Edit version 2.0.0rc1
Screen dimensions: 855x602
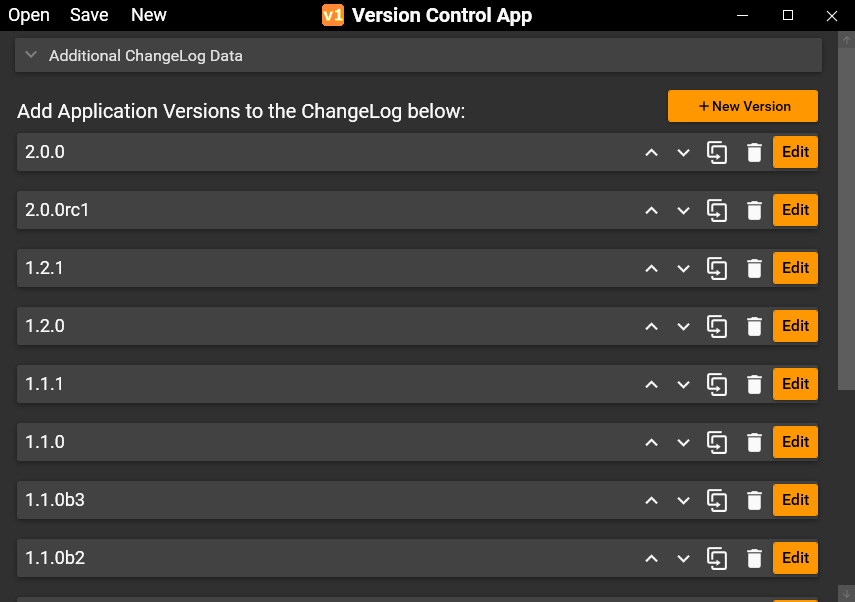point(795,211)
